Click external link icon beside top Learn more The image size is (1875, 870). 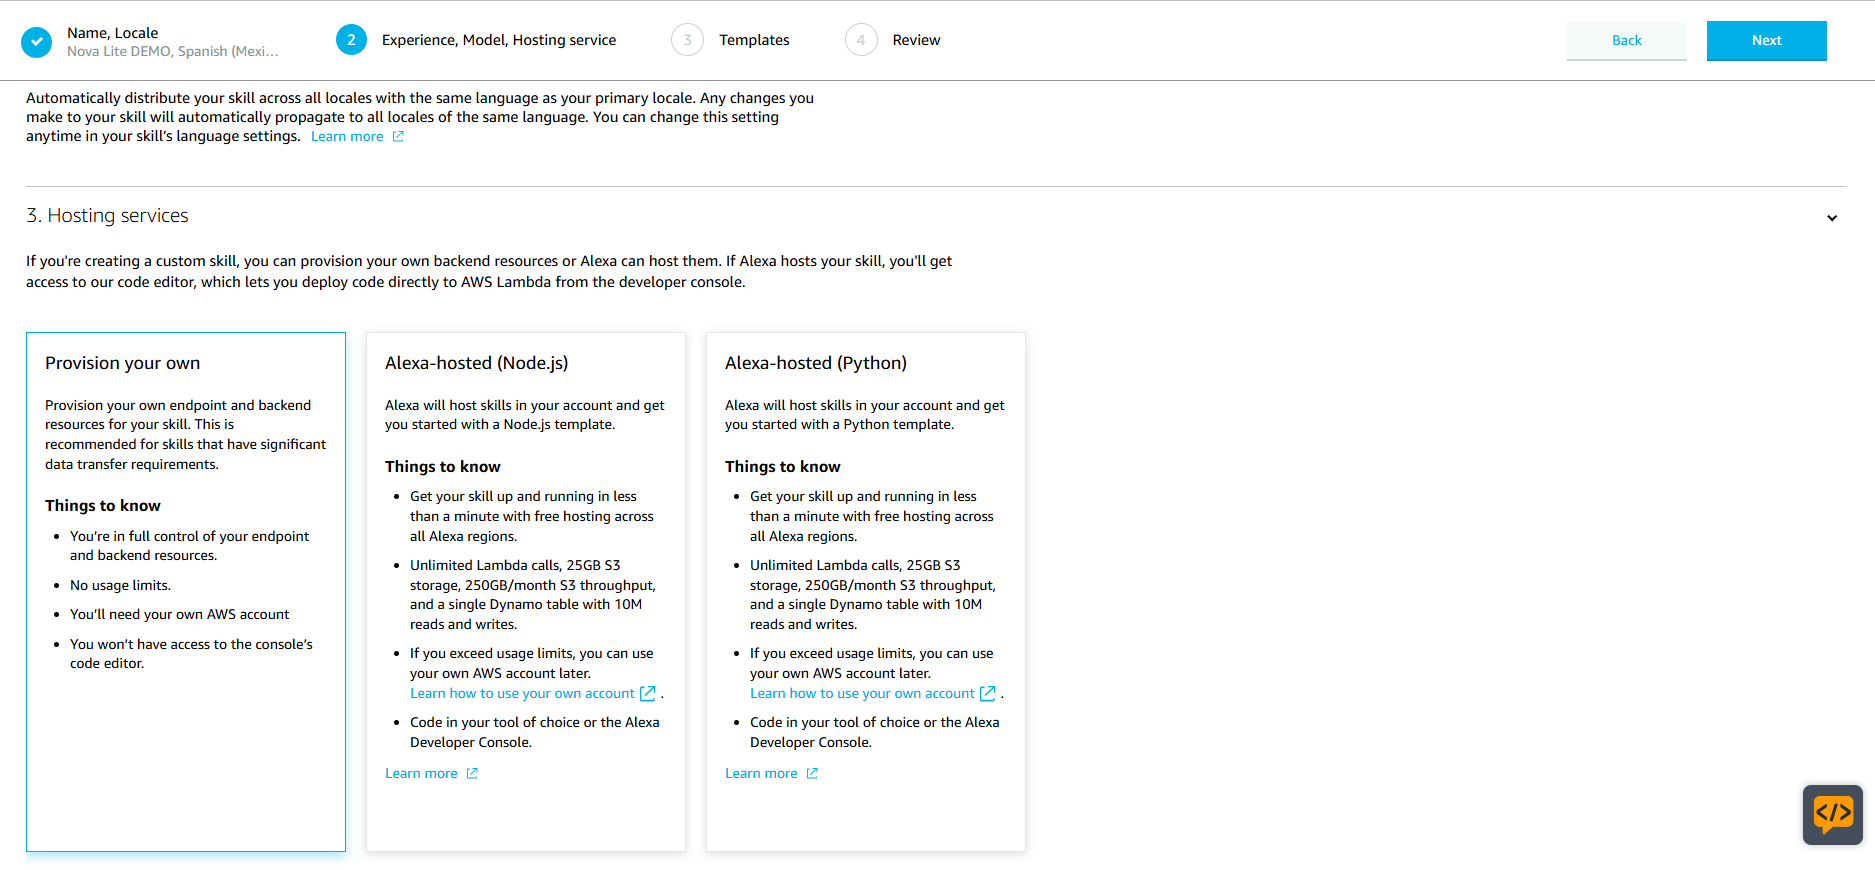[x=398, y=137]
